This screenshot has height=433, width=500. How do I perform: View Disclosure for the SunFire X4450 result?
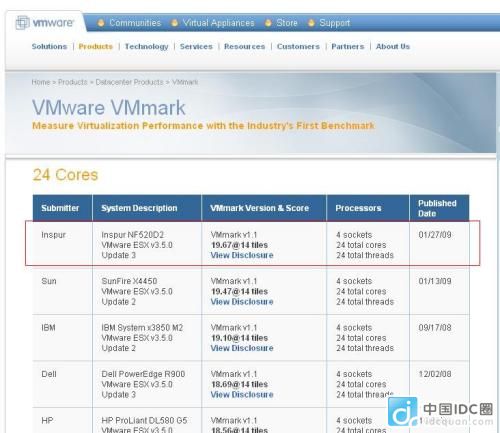pos(242,302)
